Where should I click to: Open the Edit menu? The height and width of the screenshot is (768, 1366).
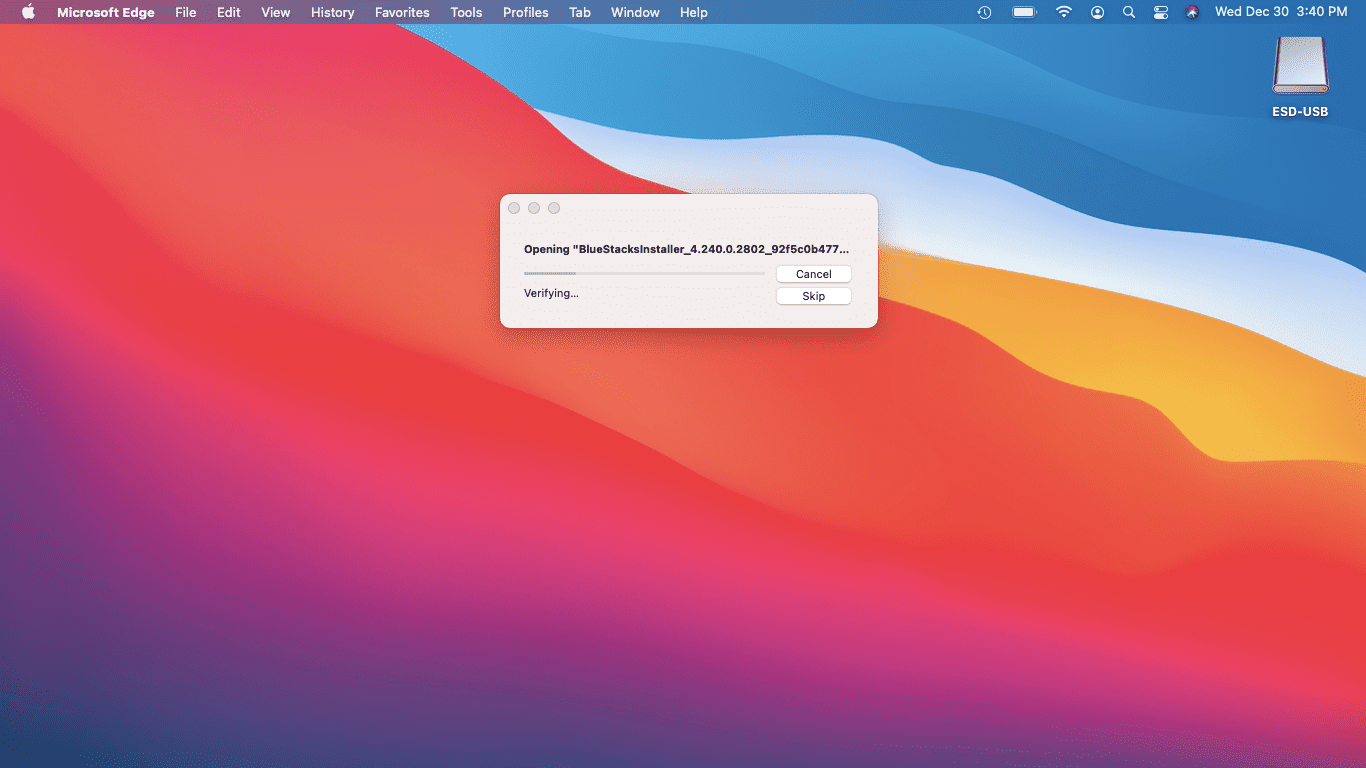tap(229, 12)
